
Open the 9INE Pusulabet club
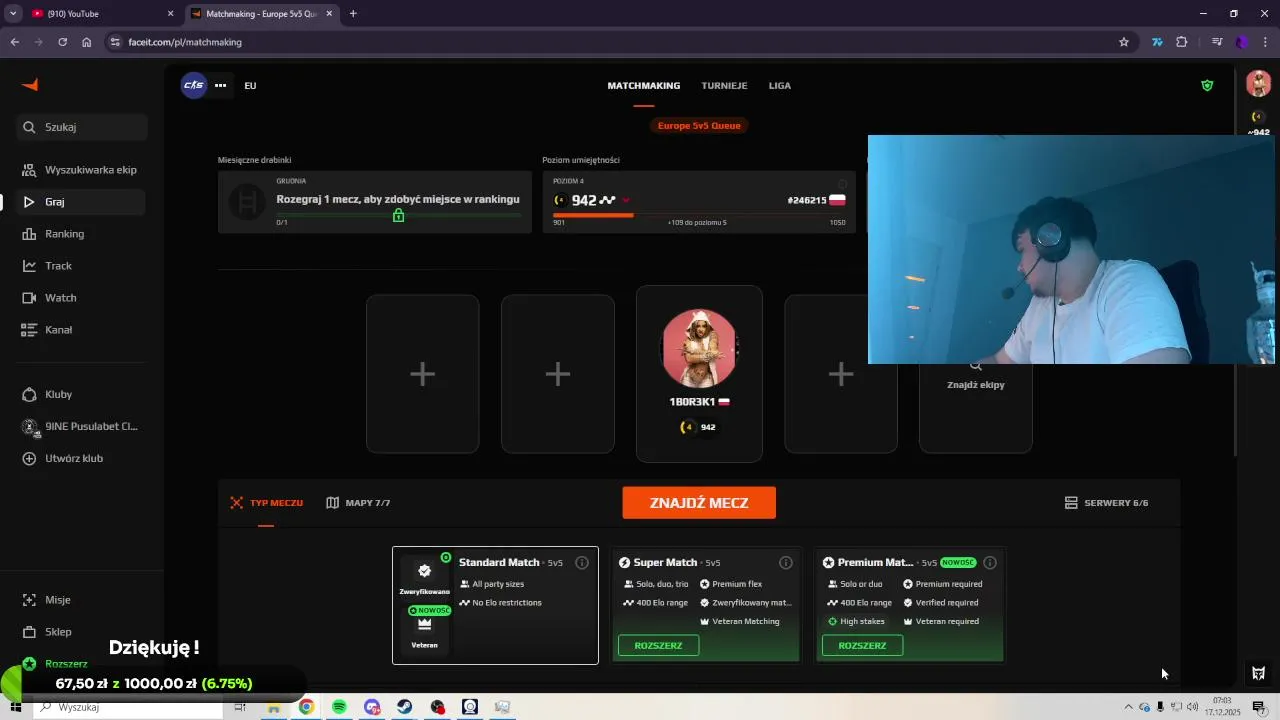pyautogui.click(x=82, y=426)
